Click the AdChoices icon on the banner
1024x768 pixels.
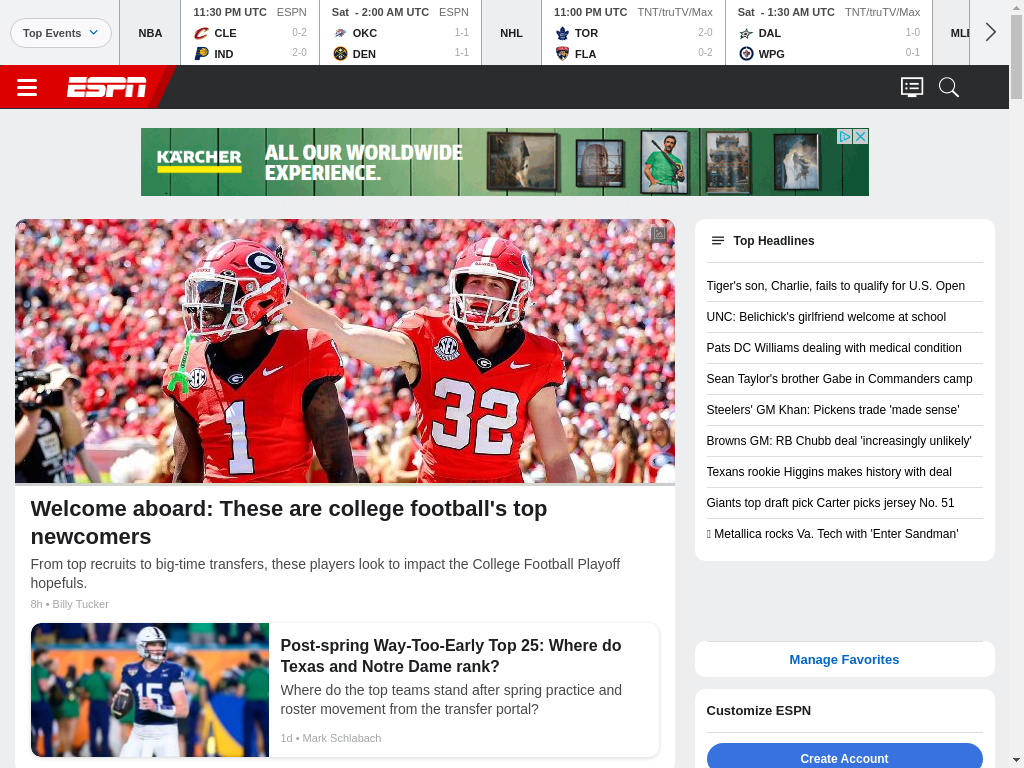[845, 136]
